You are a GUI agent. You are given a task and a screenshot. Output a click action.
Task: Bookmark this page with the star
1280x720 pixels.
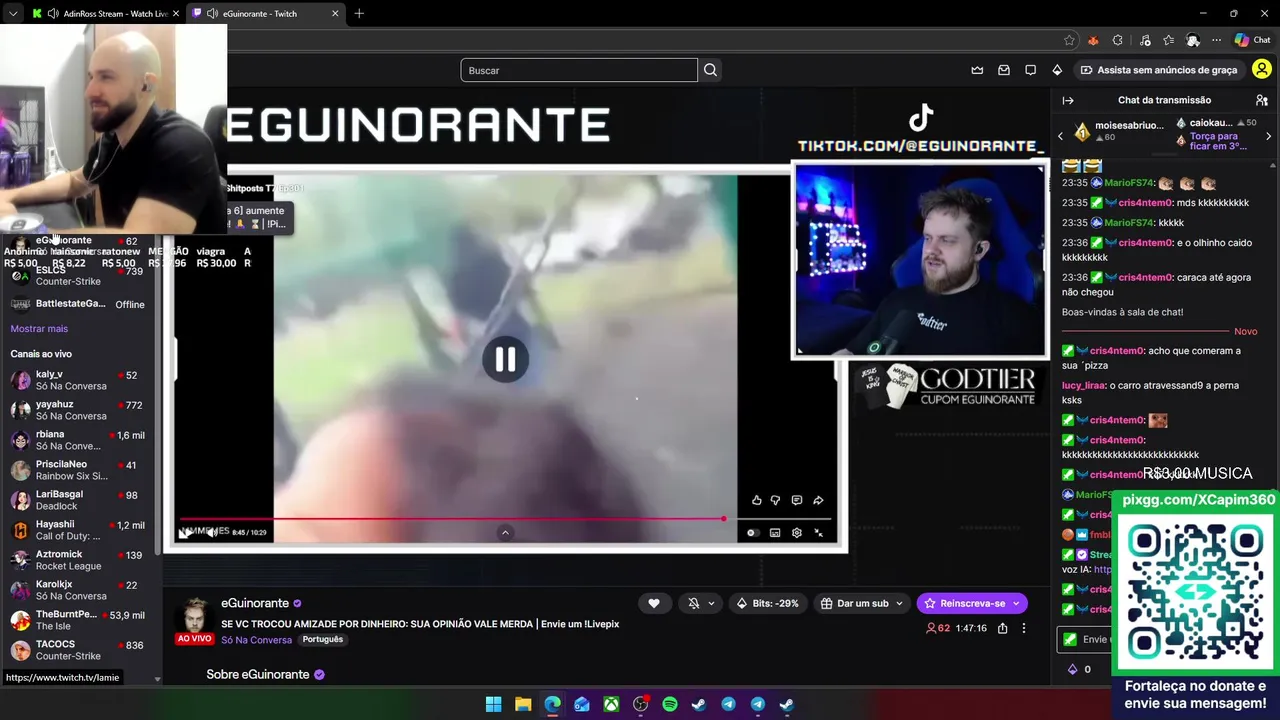tap(1069, 40)
